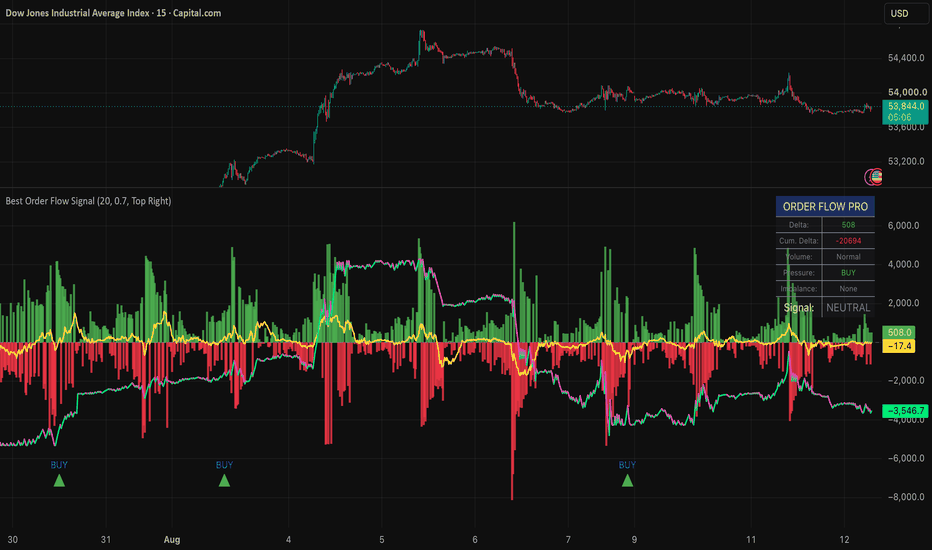Click the 12 date on the time axis
The image size is (932, 550).
(845, 540)
